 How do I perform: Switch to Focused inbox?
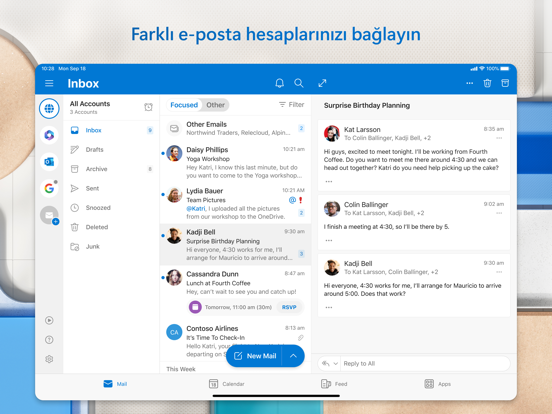[x=184, y=105]
